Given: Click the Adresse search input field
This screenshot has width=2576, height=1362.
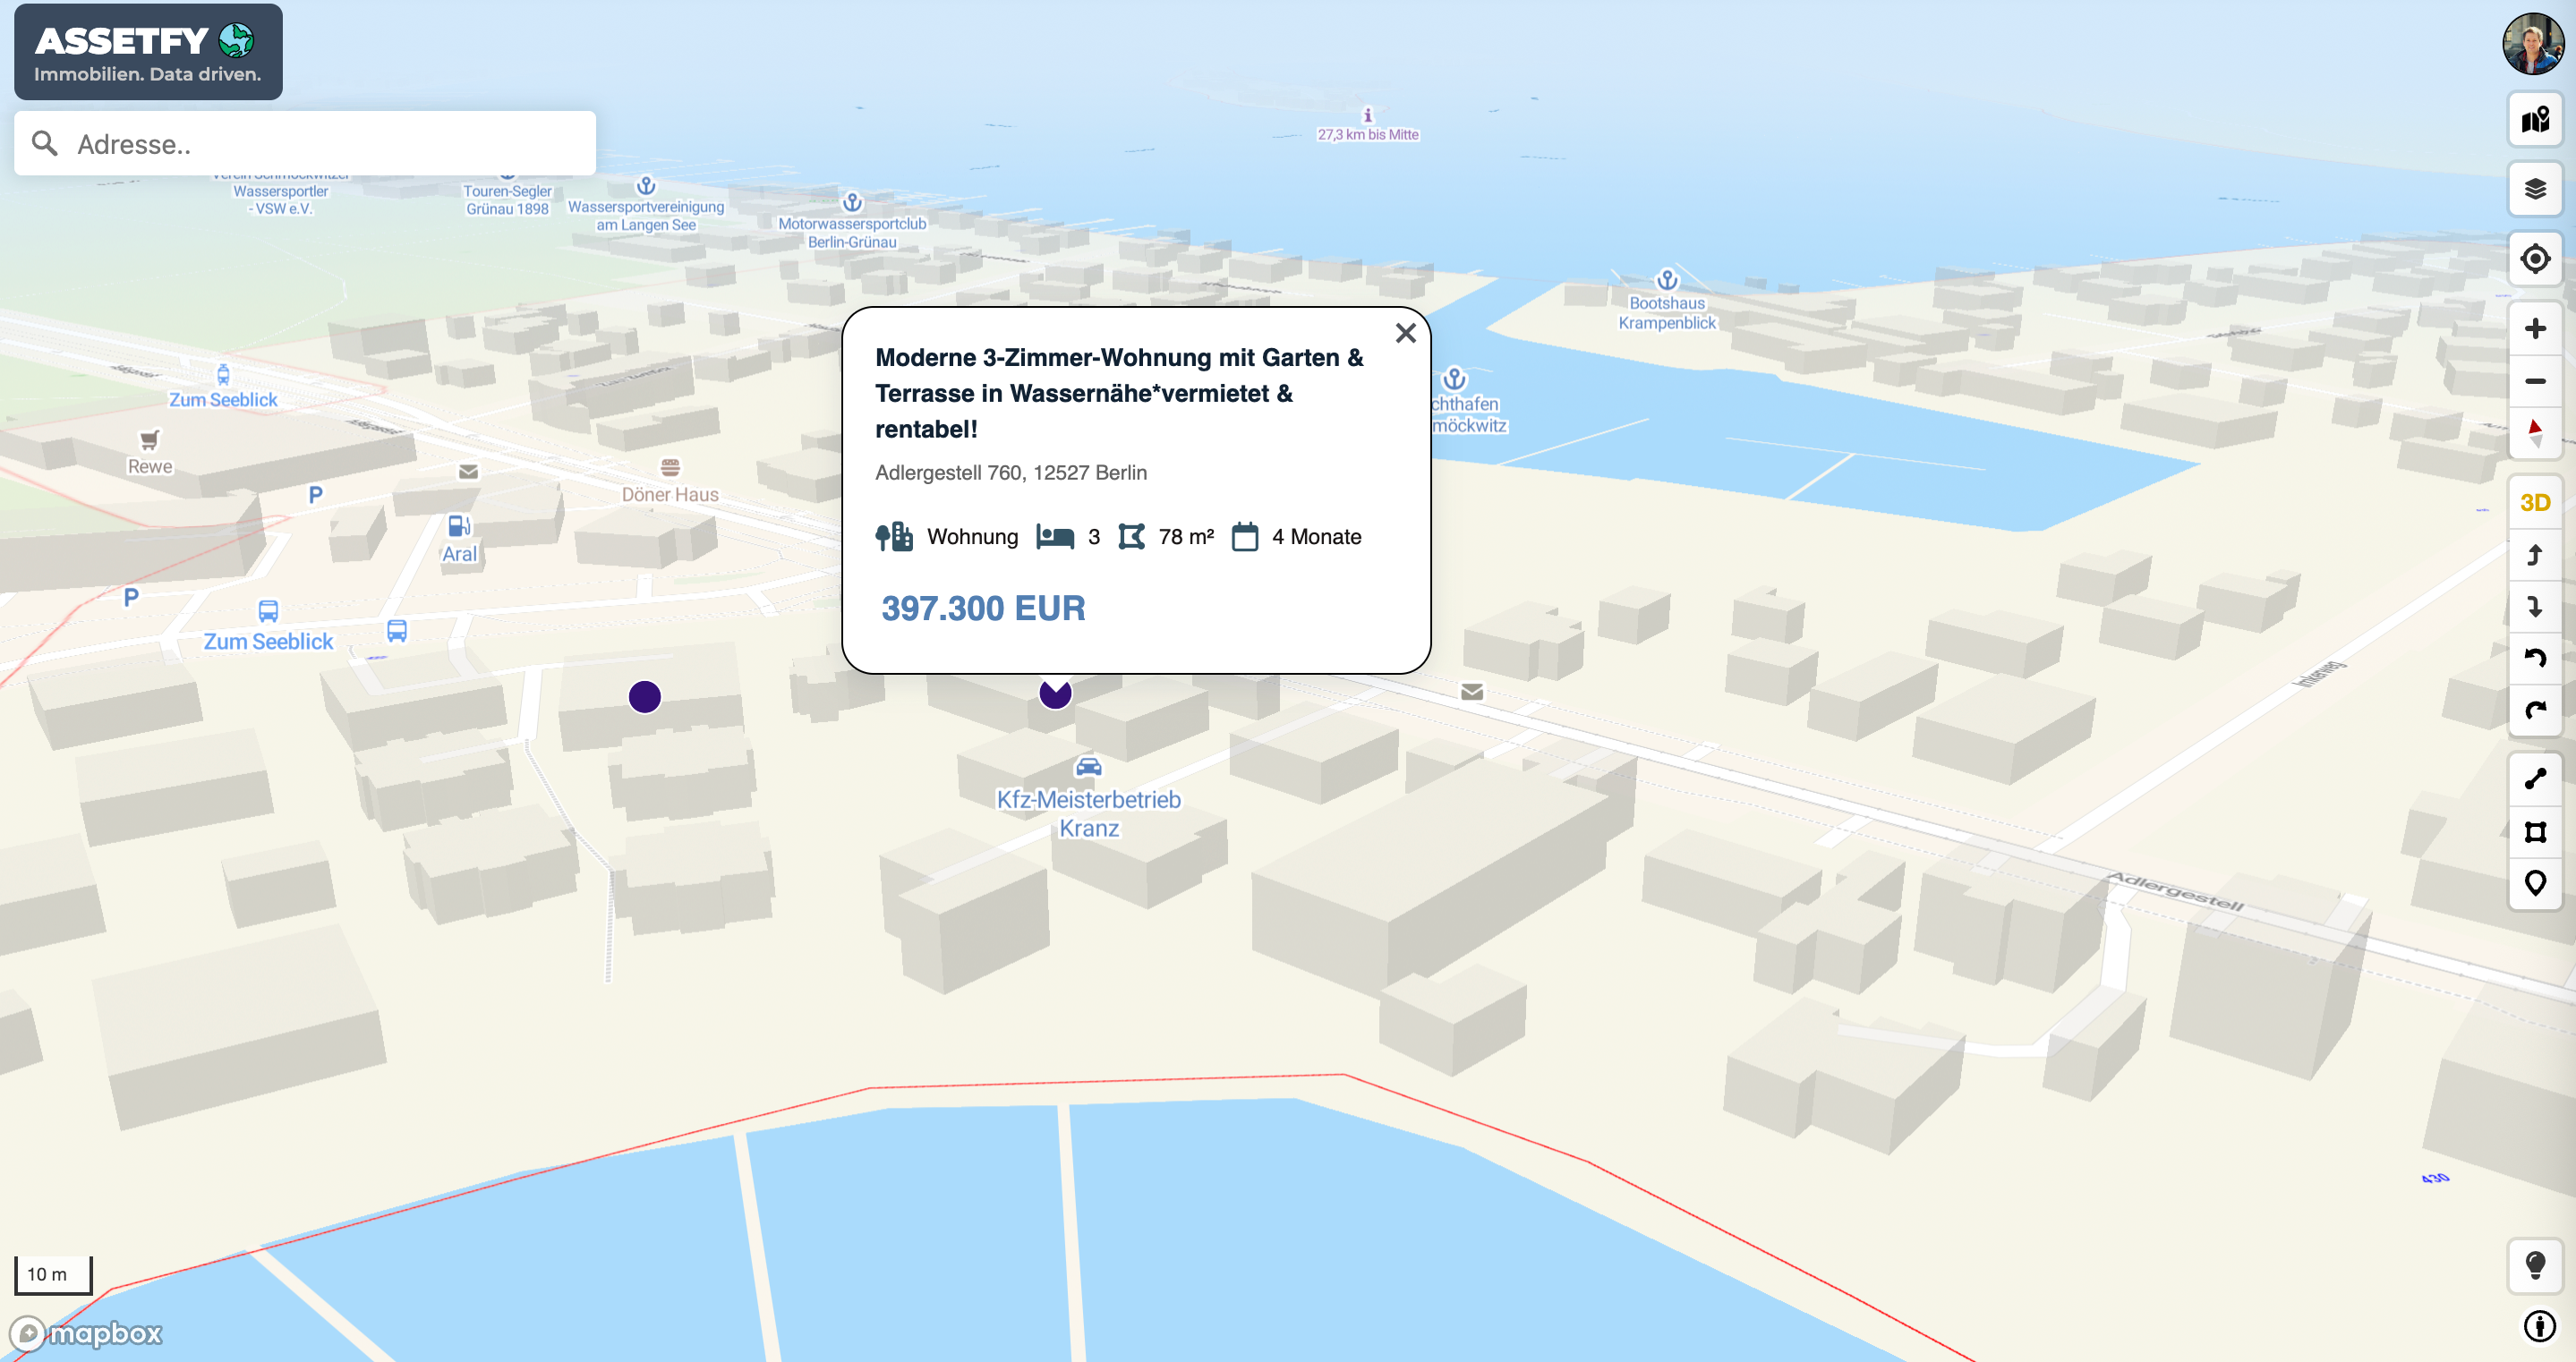Looking at the screenshot, I should 300,143.
